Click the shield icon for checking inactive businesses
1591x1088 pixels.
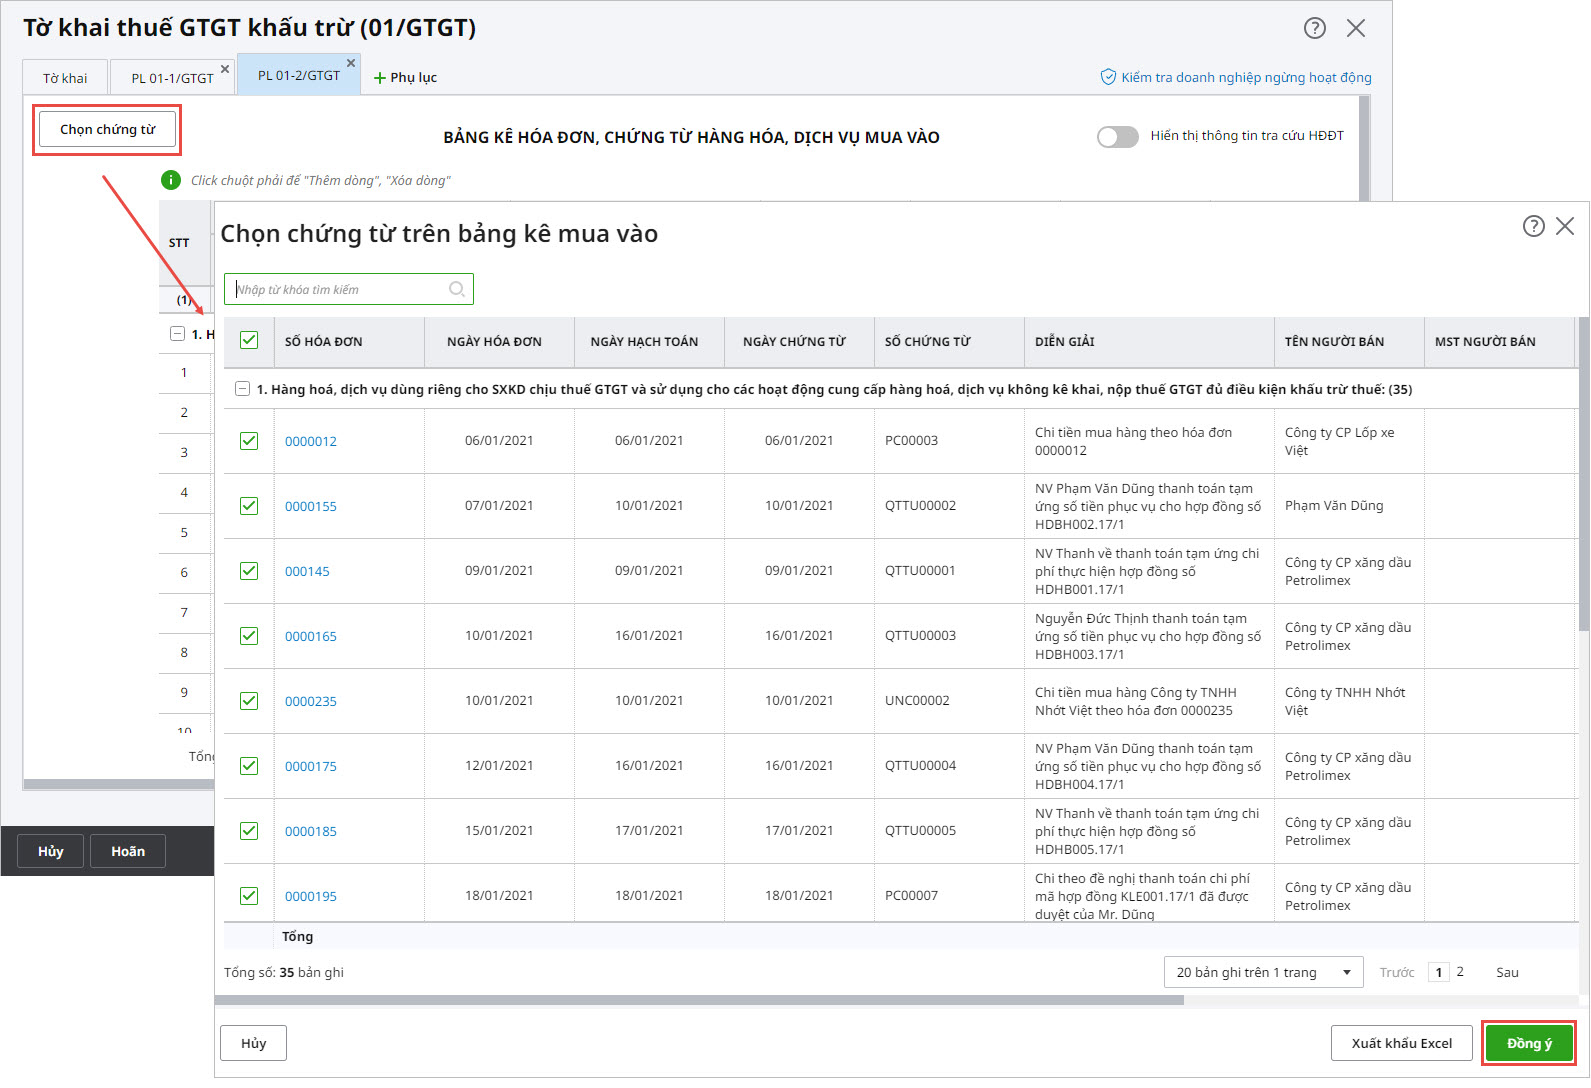click(1108, 77)
